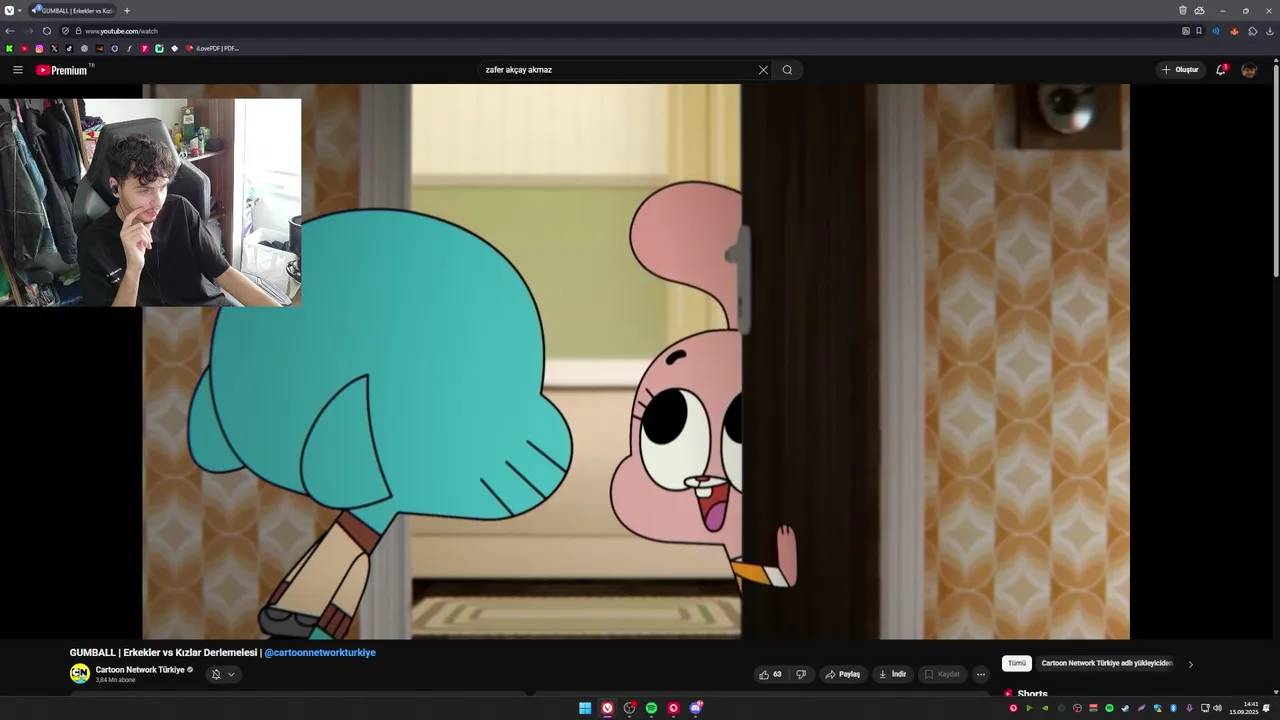Open Spotify from the taskbar
Image resolution: width=1280 pixels, height=720 pixels.
pyautogui.click(x=651, y=708)
